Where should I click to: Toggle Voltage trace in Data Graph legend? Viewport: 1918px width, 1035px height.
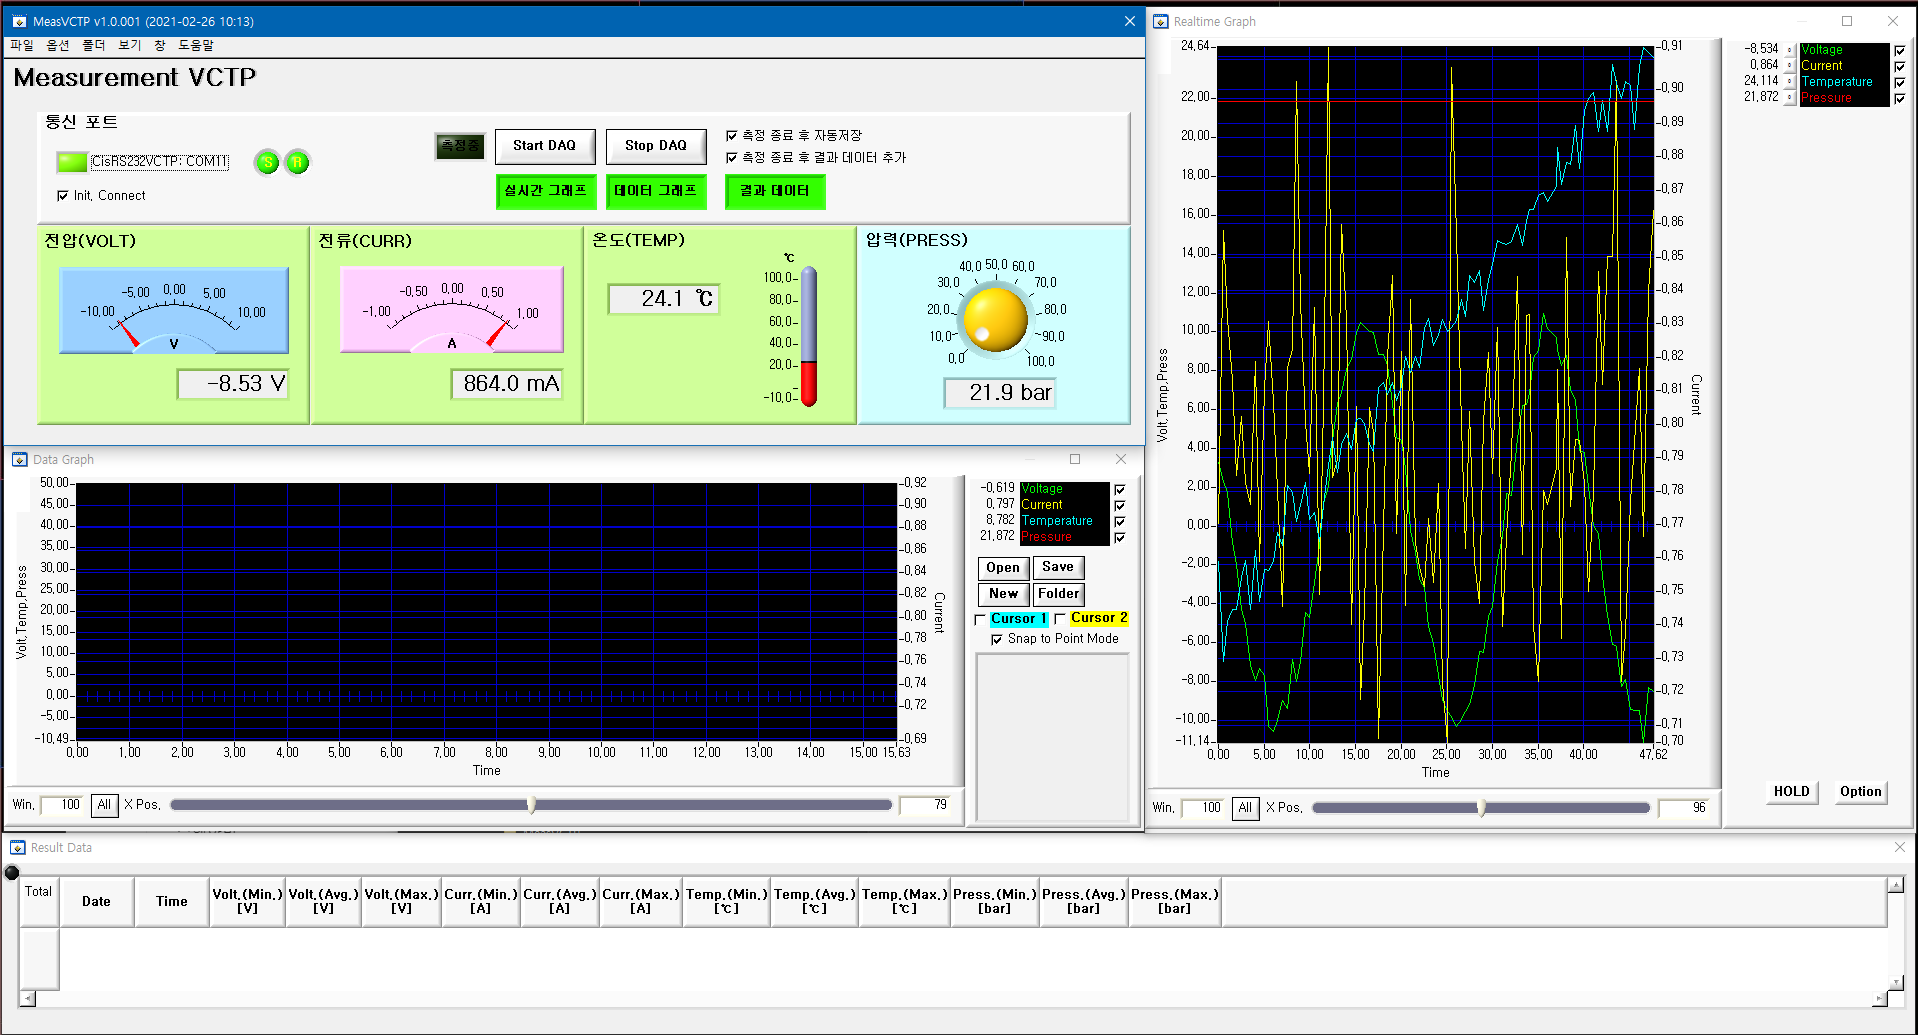click(1120, 489)
